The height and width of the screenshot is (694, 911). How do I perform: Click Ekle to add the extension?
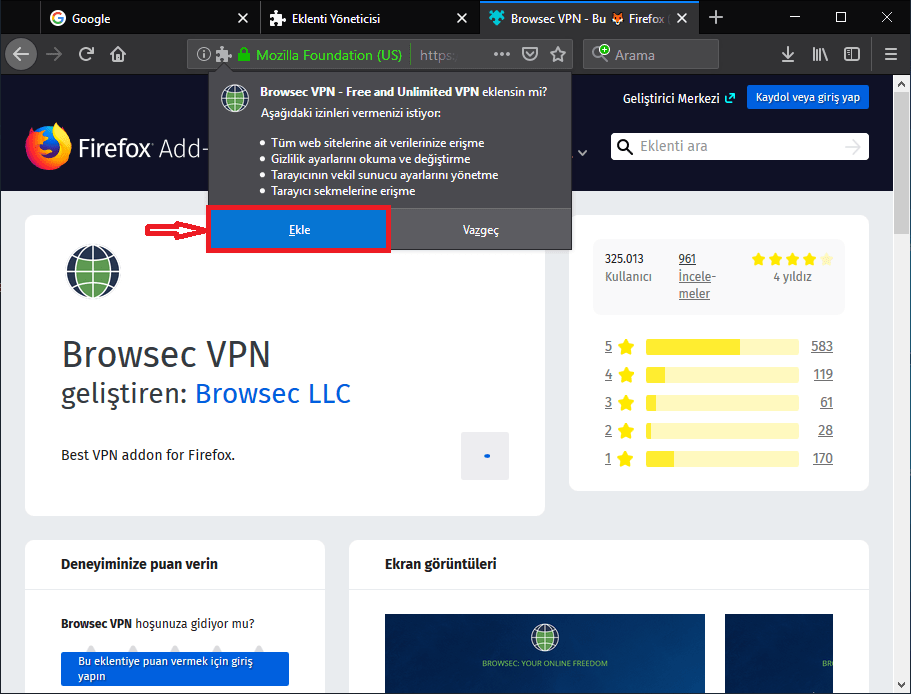click(x=299, y=230)
